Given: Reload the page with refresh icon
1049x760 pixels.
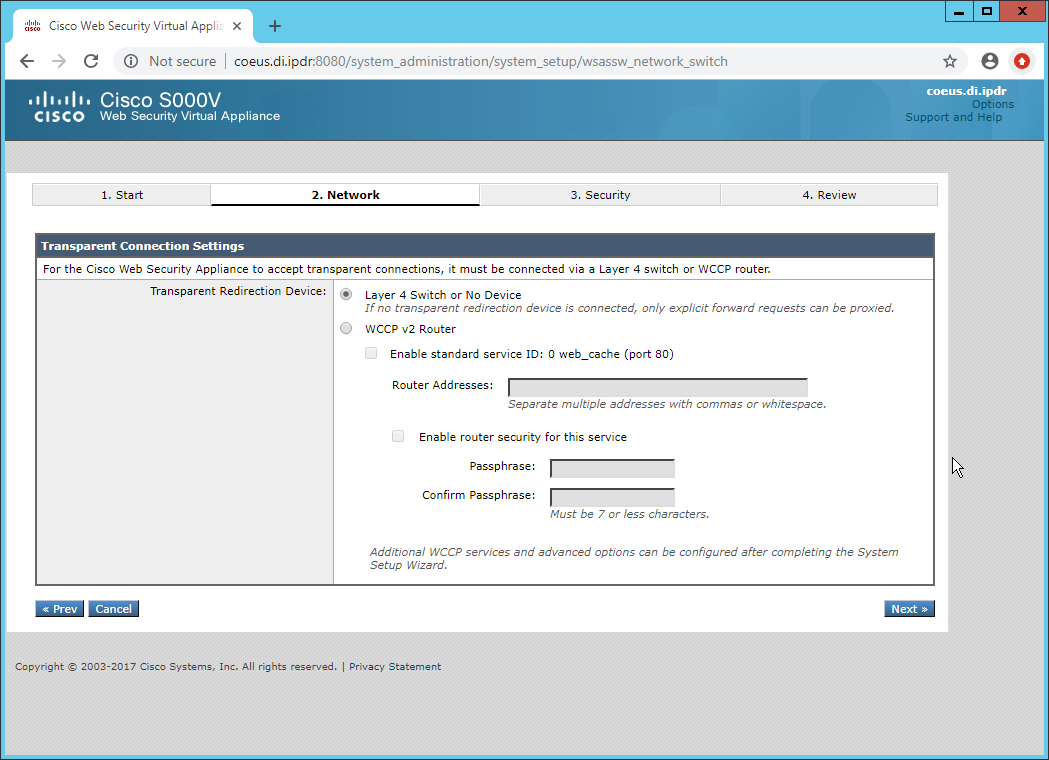Looking at the screenshot, I should click(91, 62).
